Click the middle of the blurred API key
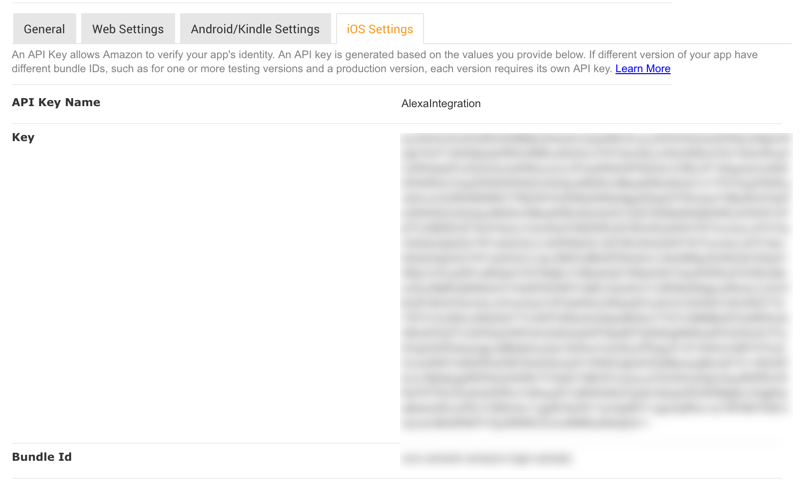 pyautogui.click(x=596, y=282)
